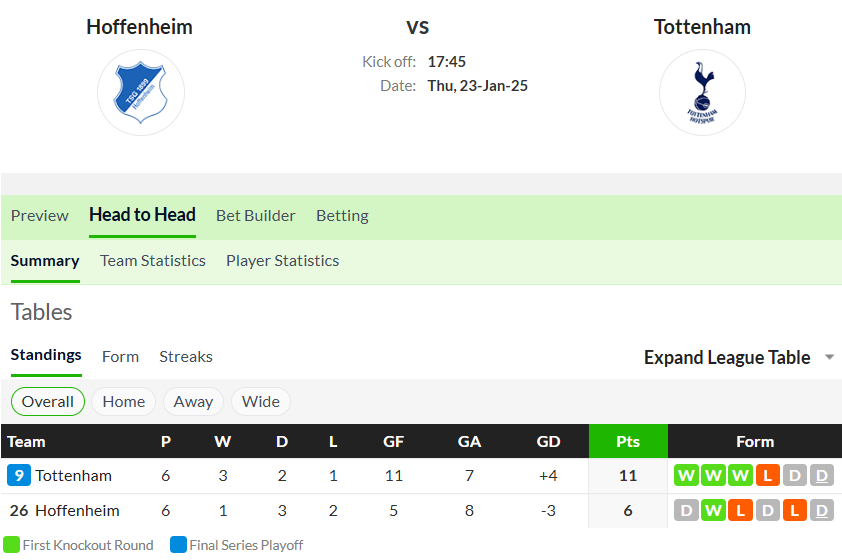Viewport: 842px width, 560px height.
Task: Click Hoffenheim's green W form badge
Action: (x=713, y=510)
